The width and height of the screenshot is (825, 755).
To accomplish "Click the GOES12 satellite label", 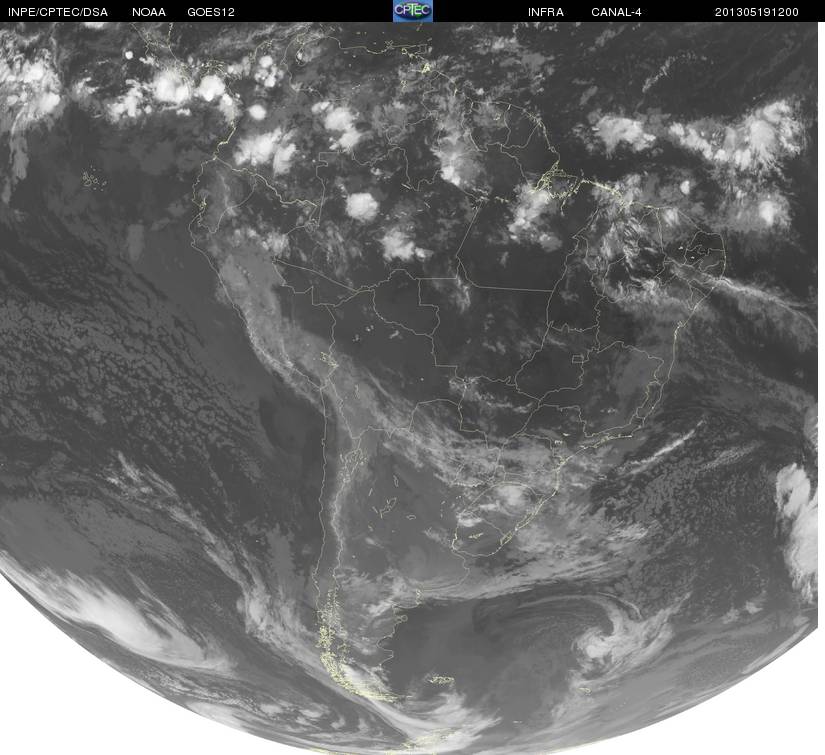I will pyautogui.click(x=210, y=12).
